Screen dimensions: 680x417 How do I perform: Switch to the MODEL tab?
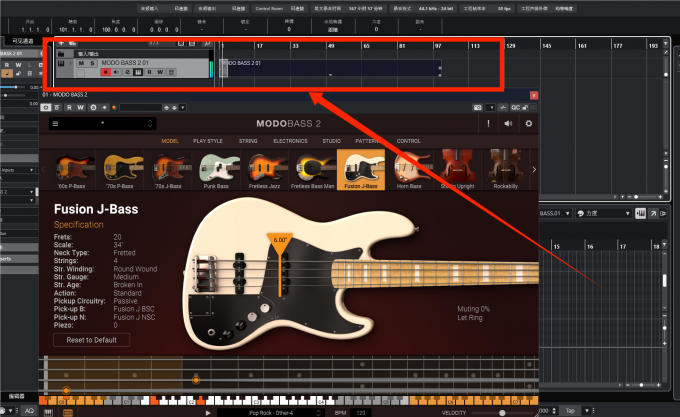[170, 141]
